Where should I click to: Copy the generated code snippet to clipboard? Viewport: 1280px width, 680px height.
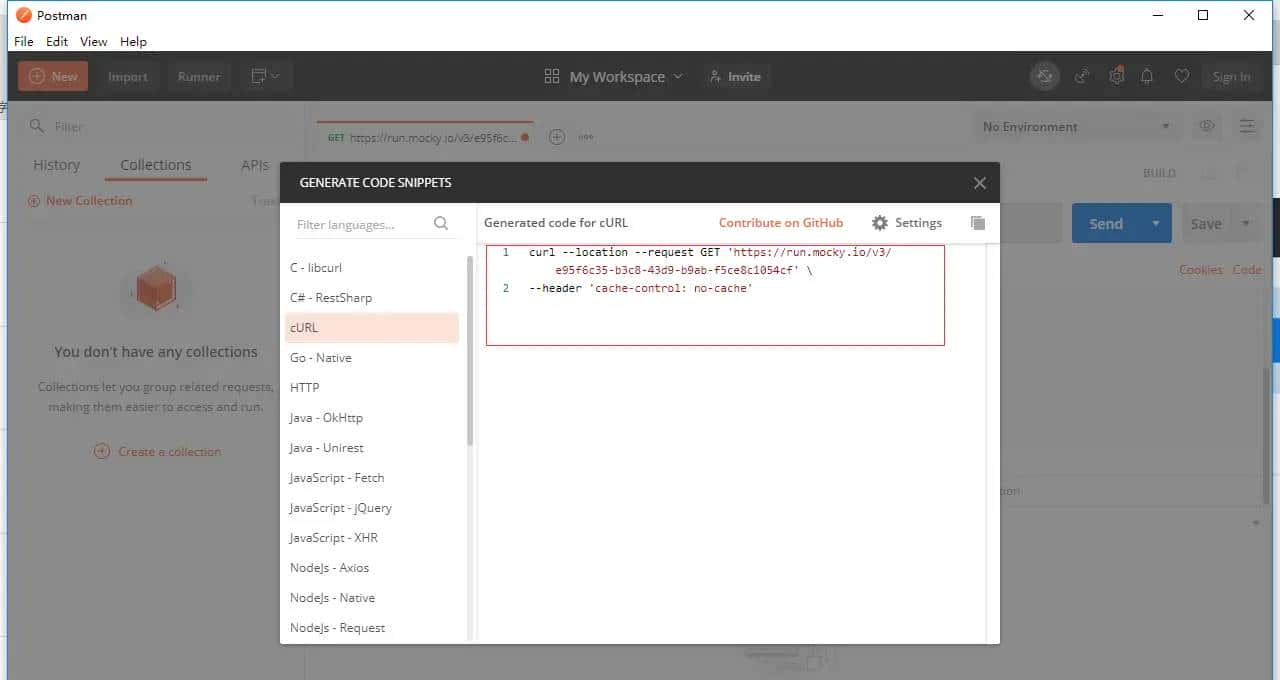(978, 223)
